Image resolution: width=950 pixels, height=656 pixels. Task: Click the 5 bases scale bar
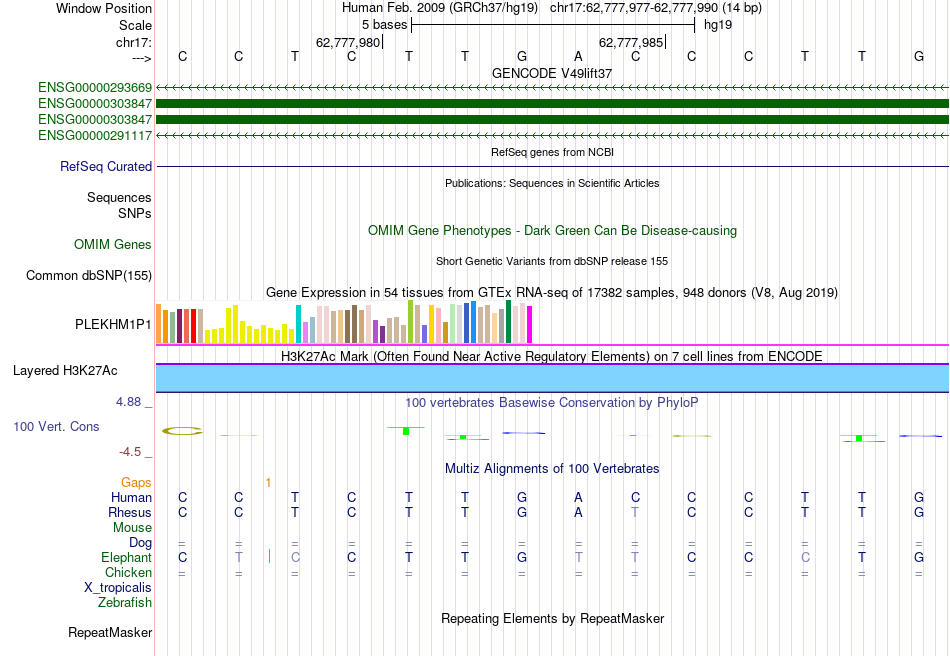[553, 25]
